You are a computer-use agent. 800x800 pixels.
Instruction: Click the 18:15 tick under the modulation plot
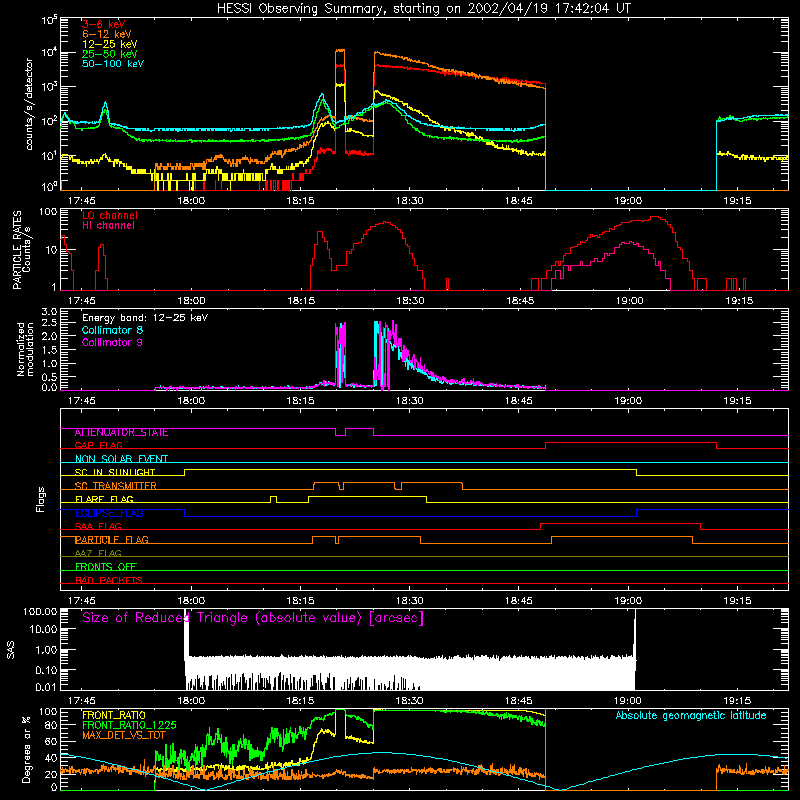tap(301, 401)
